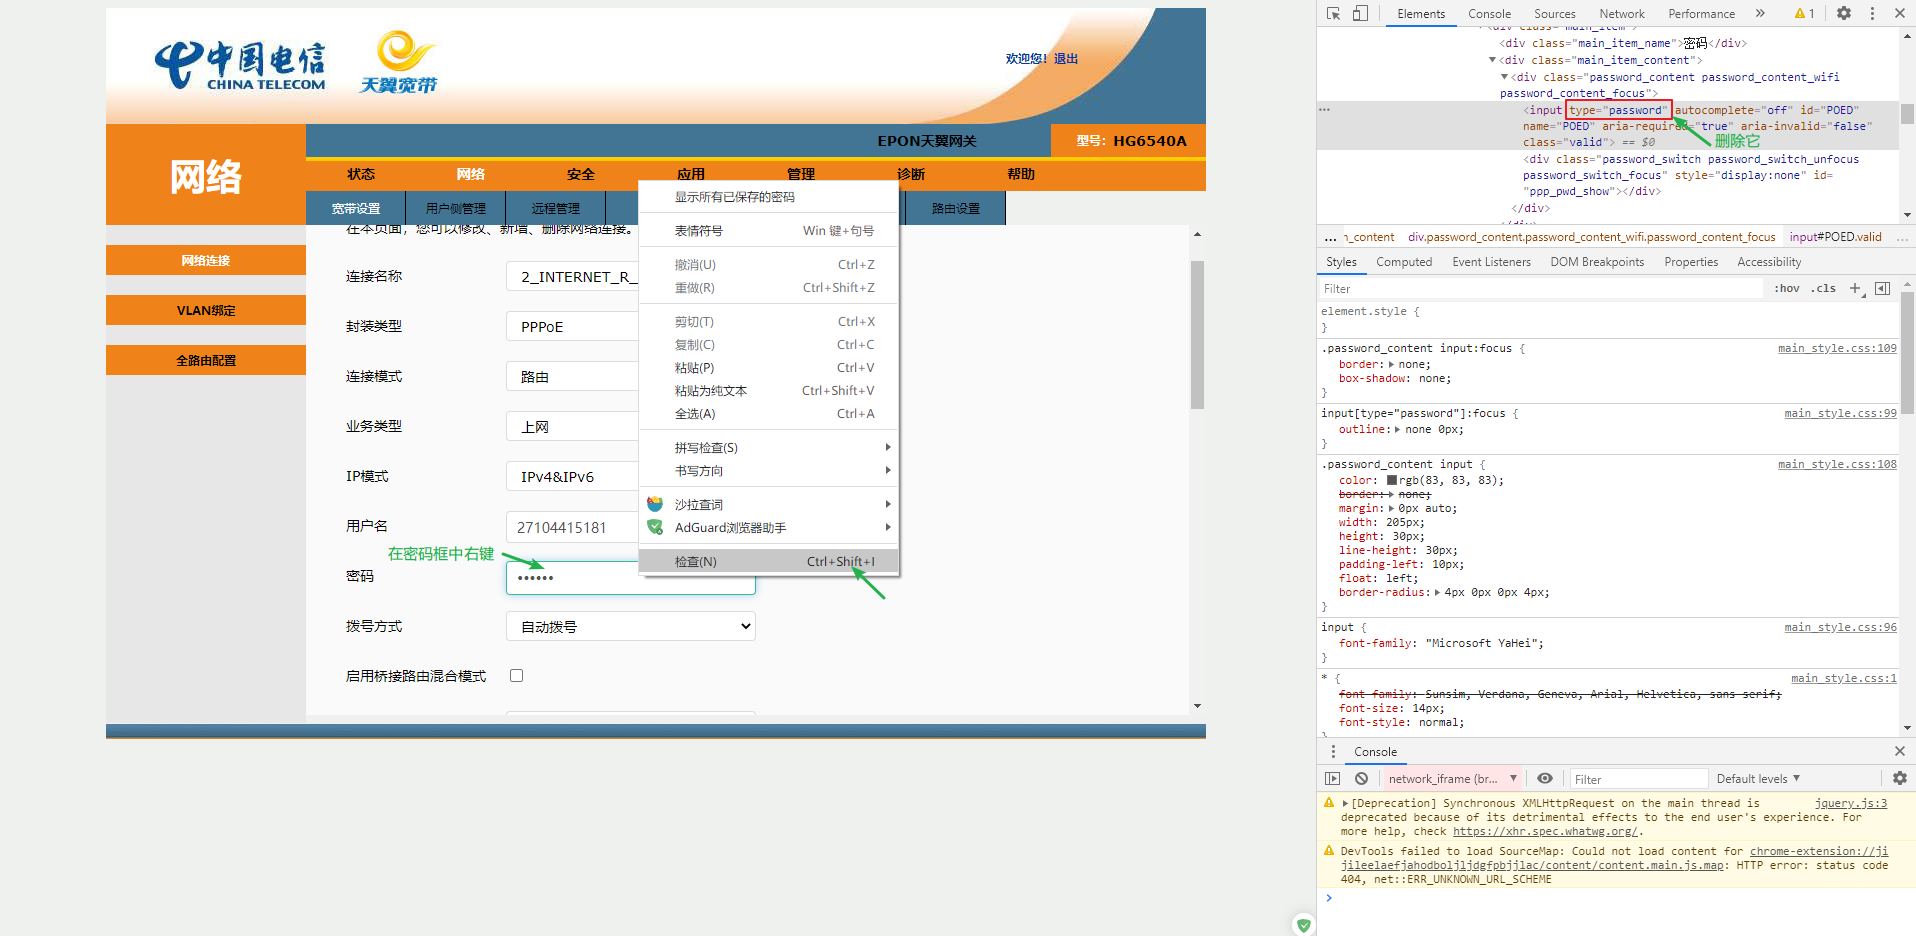Activate the DevTools element inspector picker icon
The image size is (1916, 936).
[1333, 14]
